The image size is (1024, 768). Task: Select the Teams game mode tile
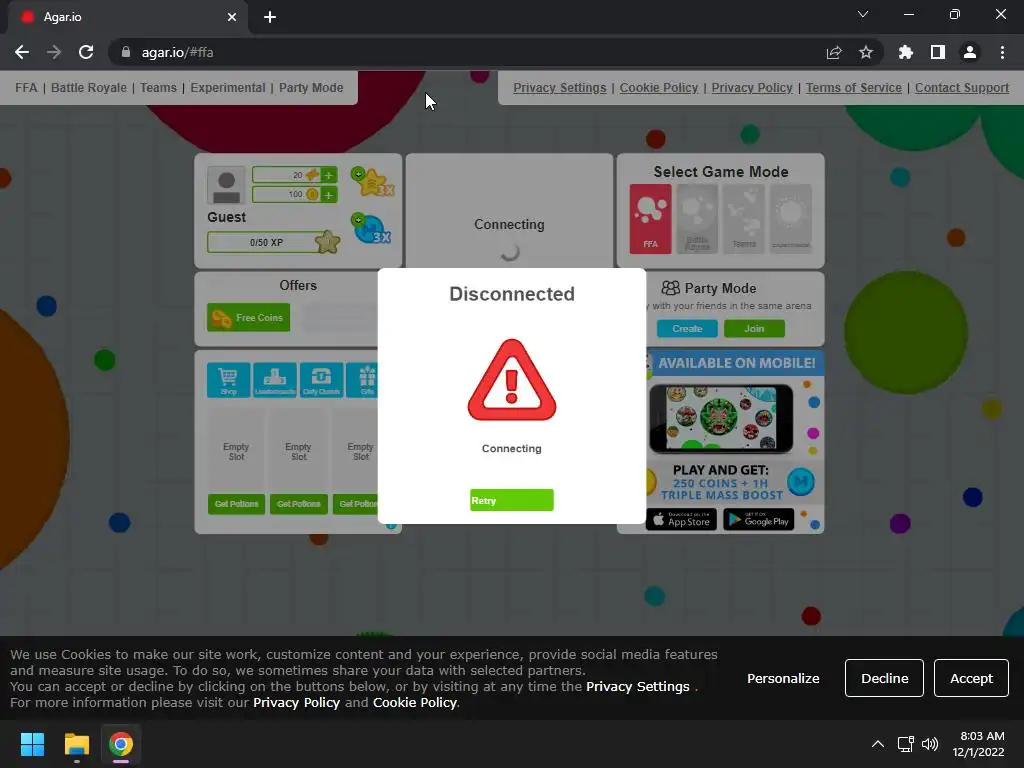(744, 219)
